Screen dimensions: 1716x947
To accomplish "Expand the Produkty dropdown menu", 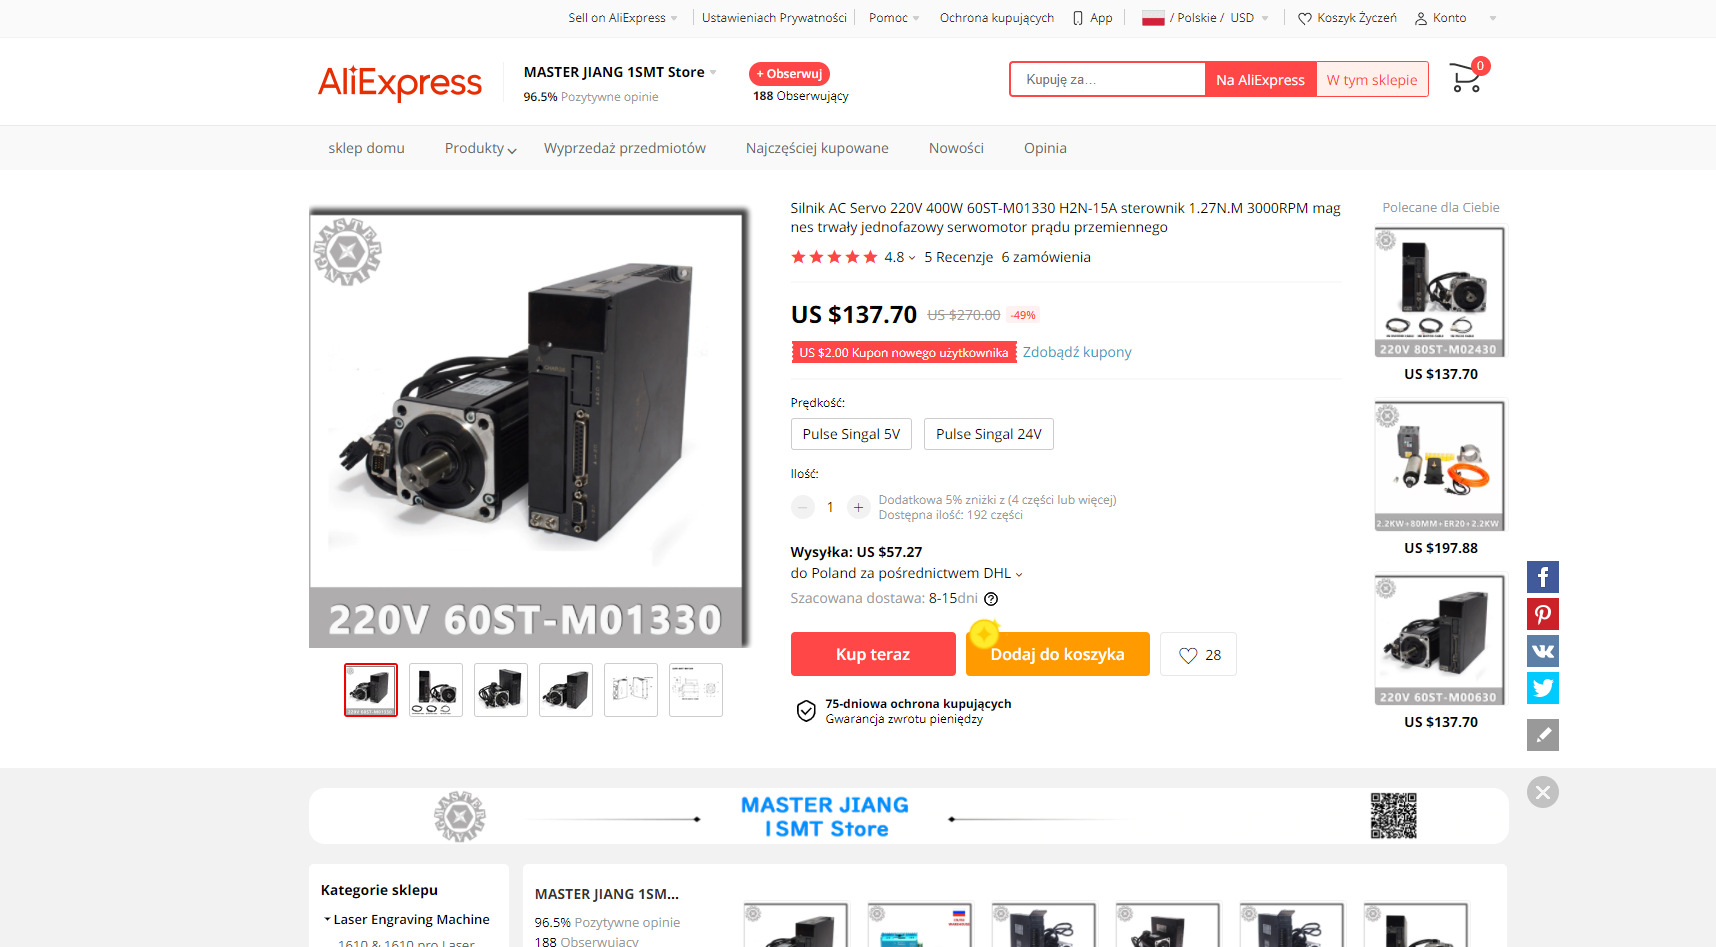I will coord(480,148).
